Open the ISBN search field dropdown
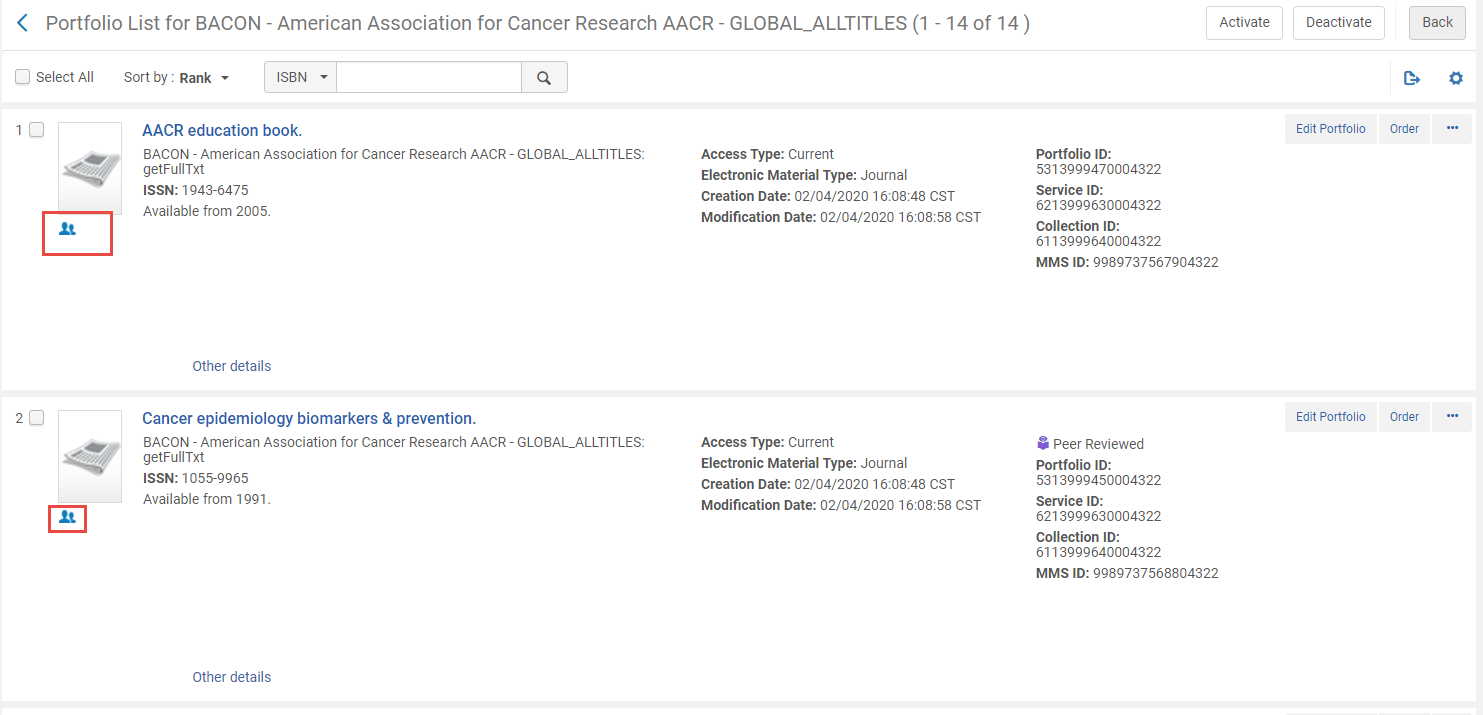 [300, 77]
